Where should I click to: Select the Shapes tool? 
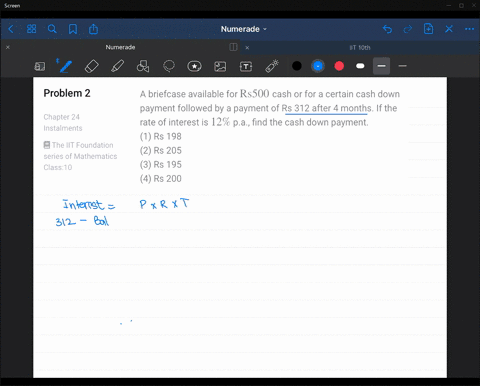tap(143, 66)
